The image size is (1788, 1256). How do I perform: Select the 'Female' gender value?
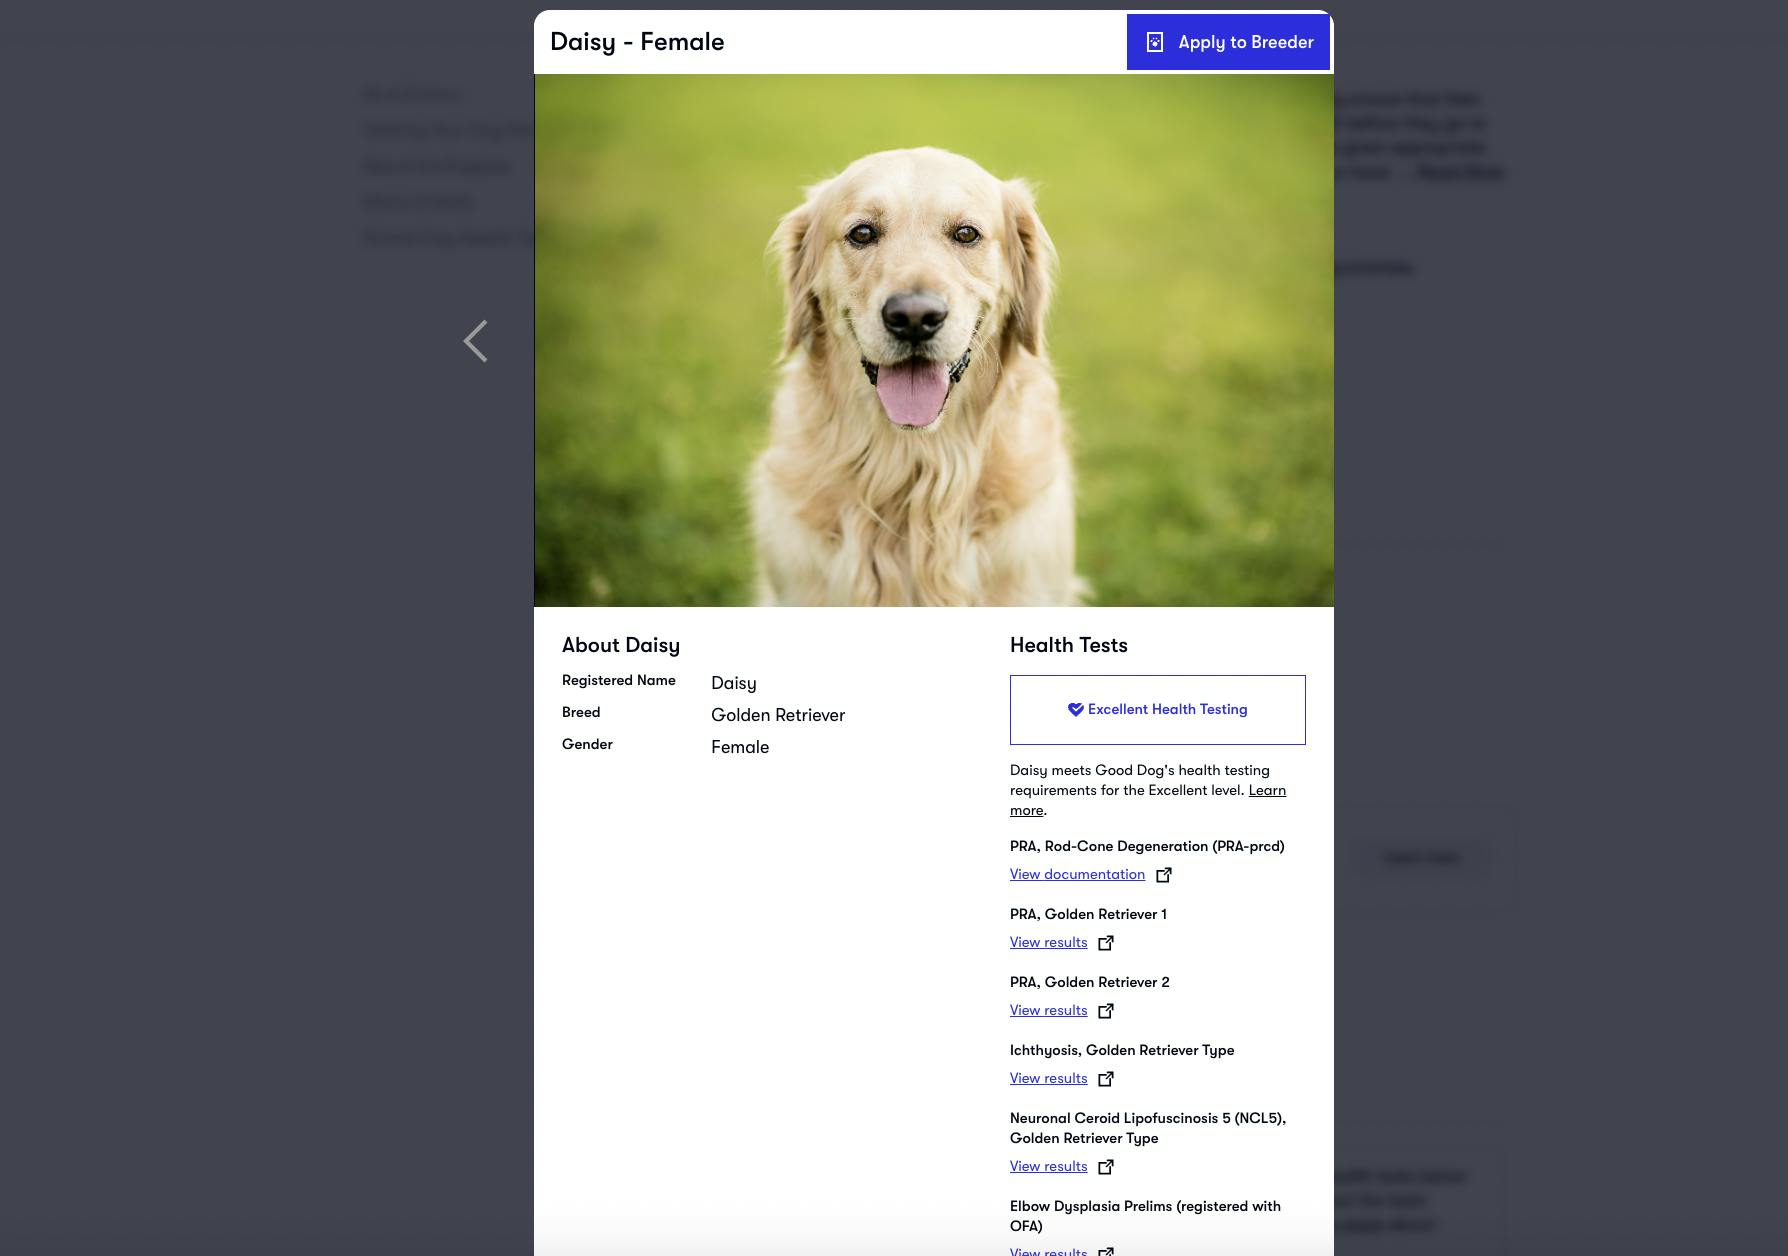(x=740, y=747)
